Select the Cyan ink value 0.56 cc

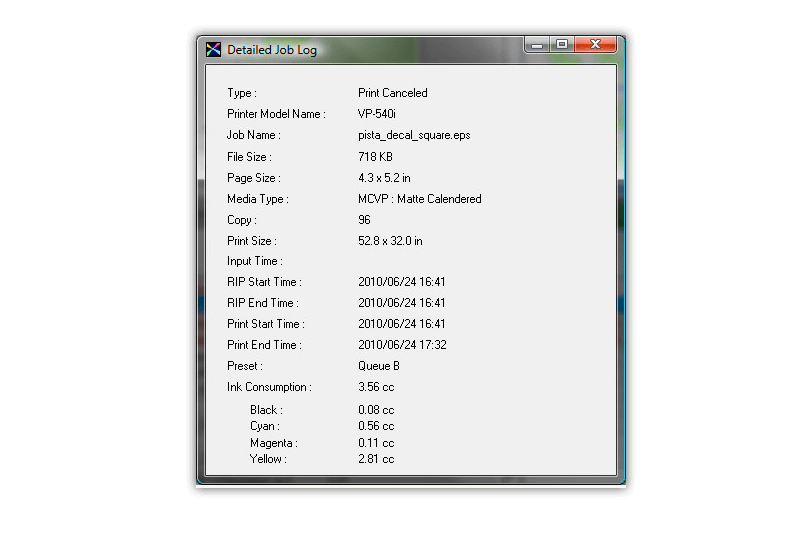coord(376,426)
